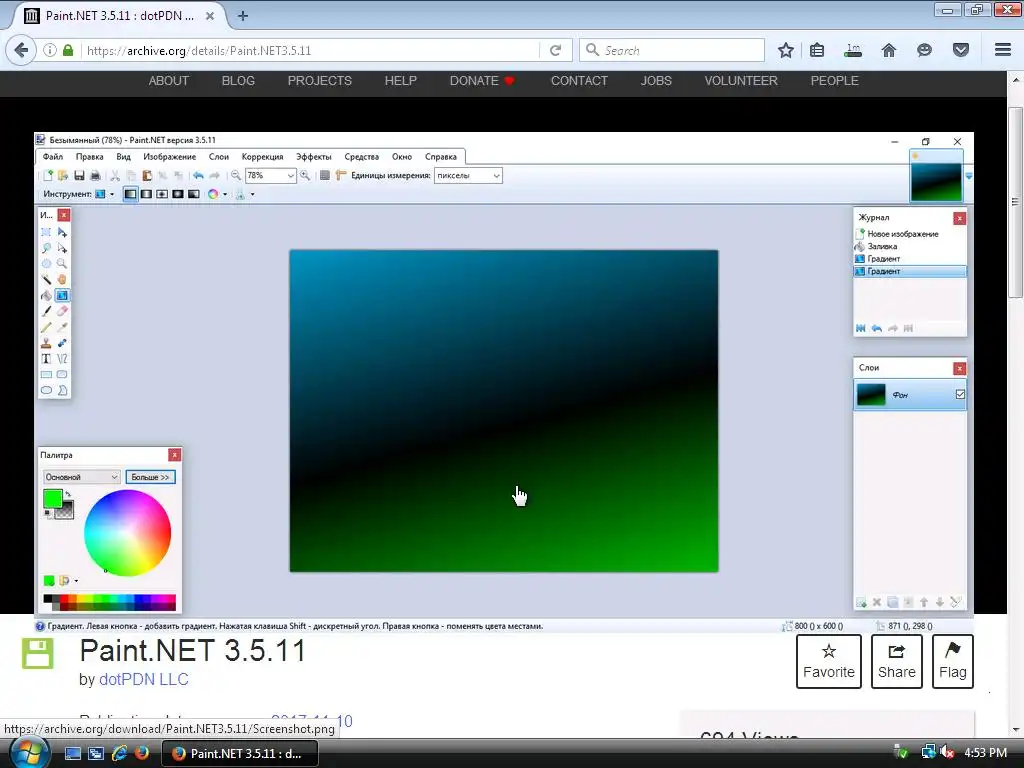Select the Recolor tool
This screenshot has width=1024, height=768.
click(x=62, y=343)
